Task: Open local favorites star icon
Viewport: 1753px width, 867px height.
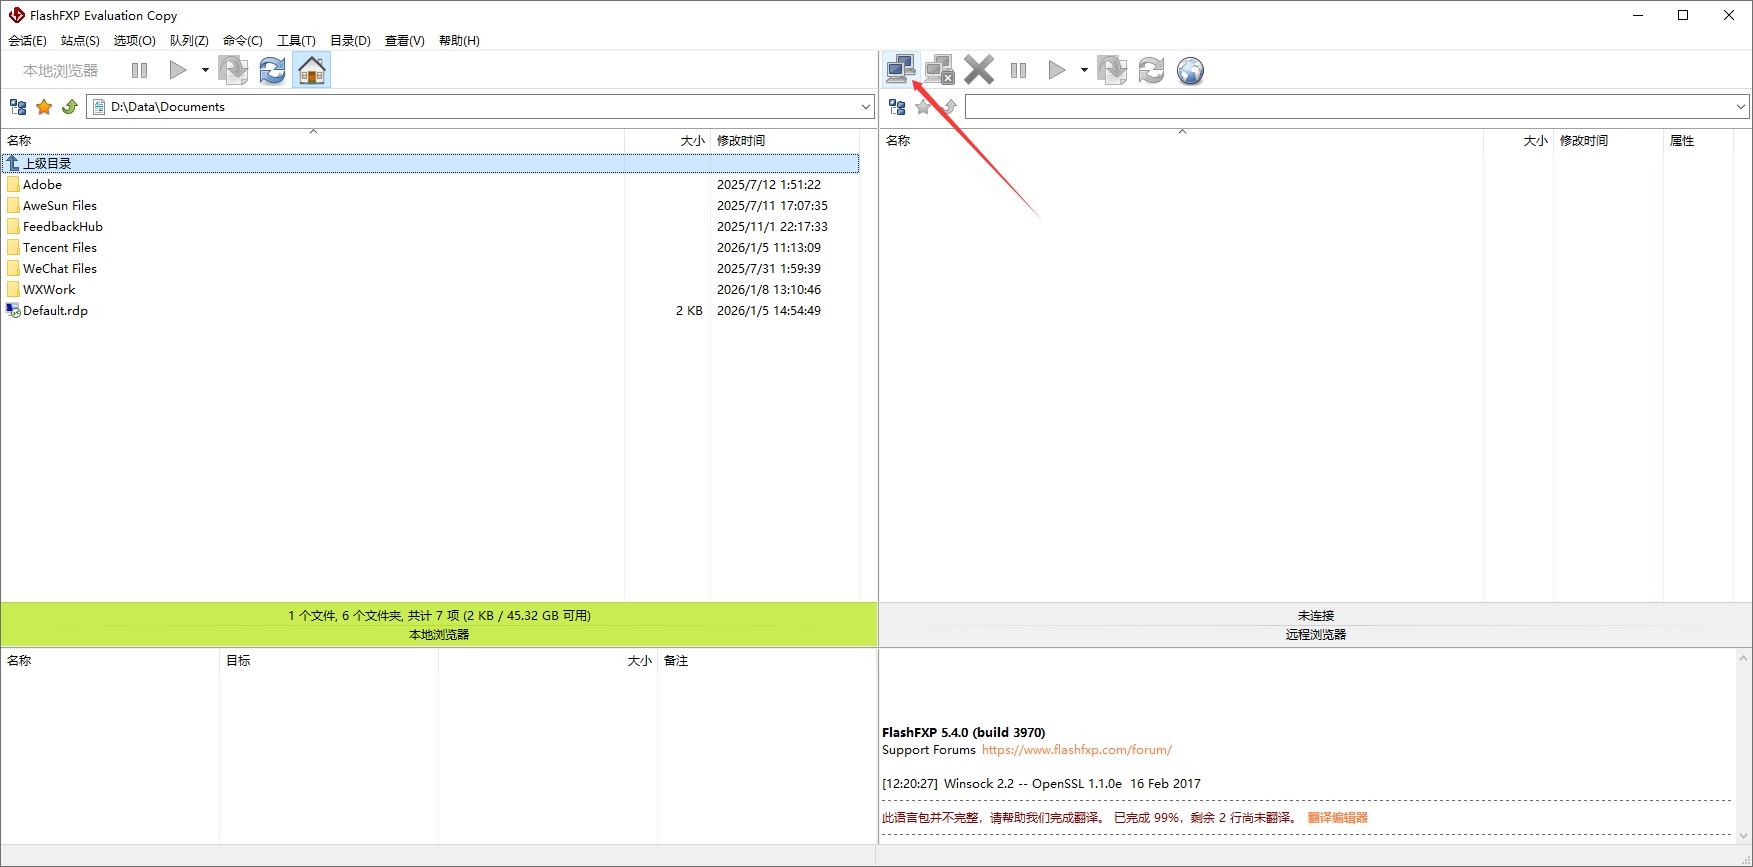Action: (x=44, y=107)
